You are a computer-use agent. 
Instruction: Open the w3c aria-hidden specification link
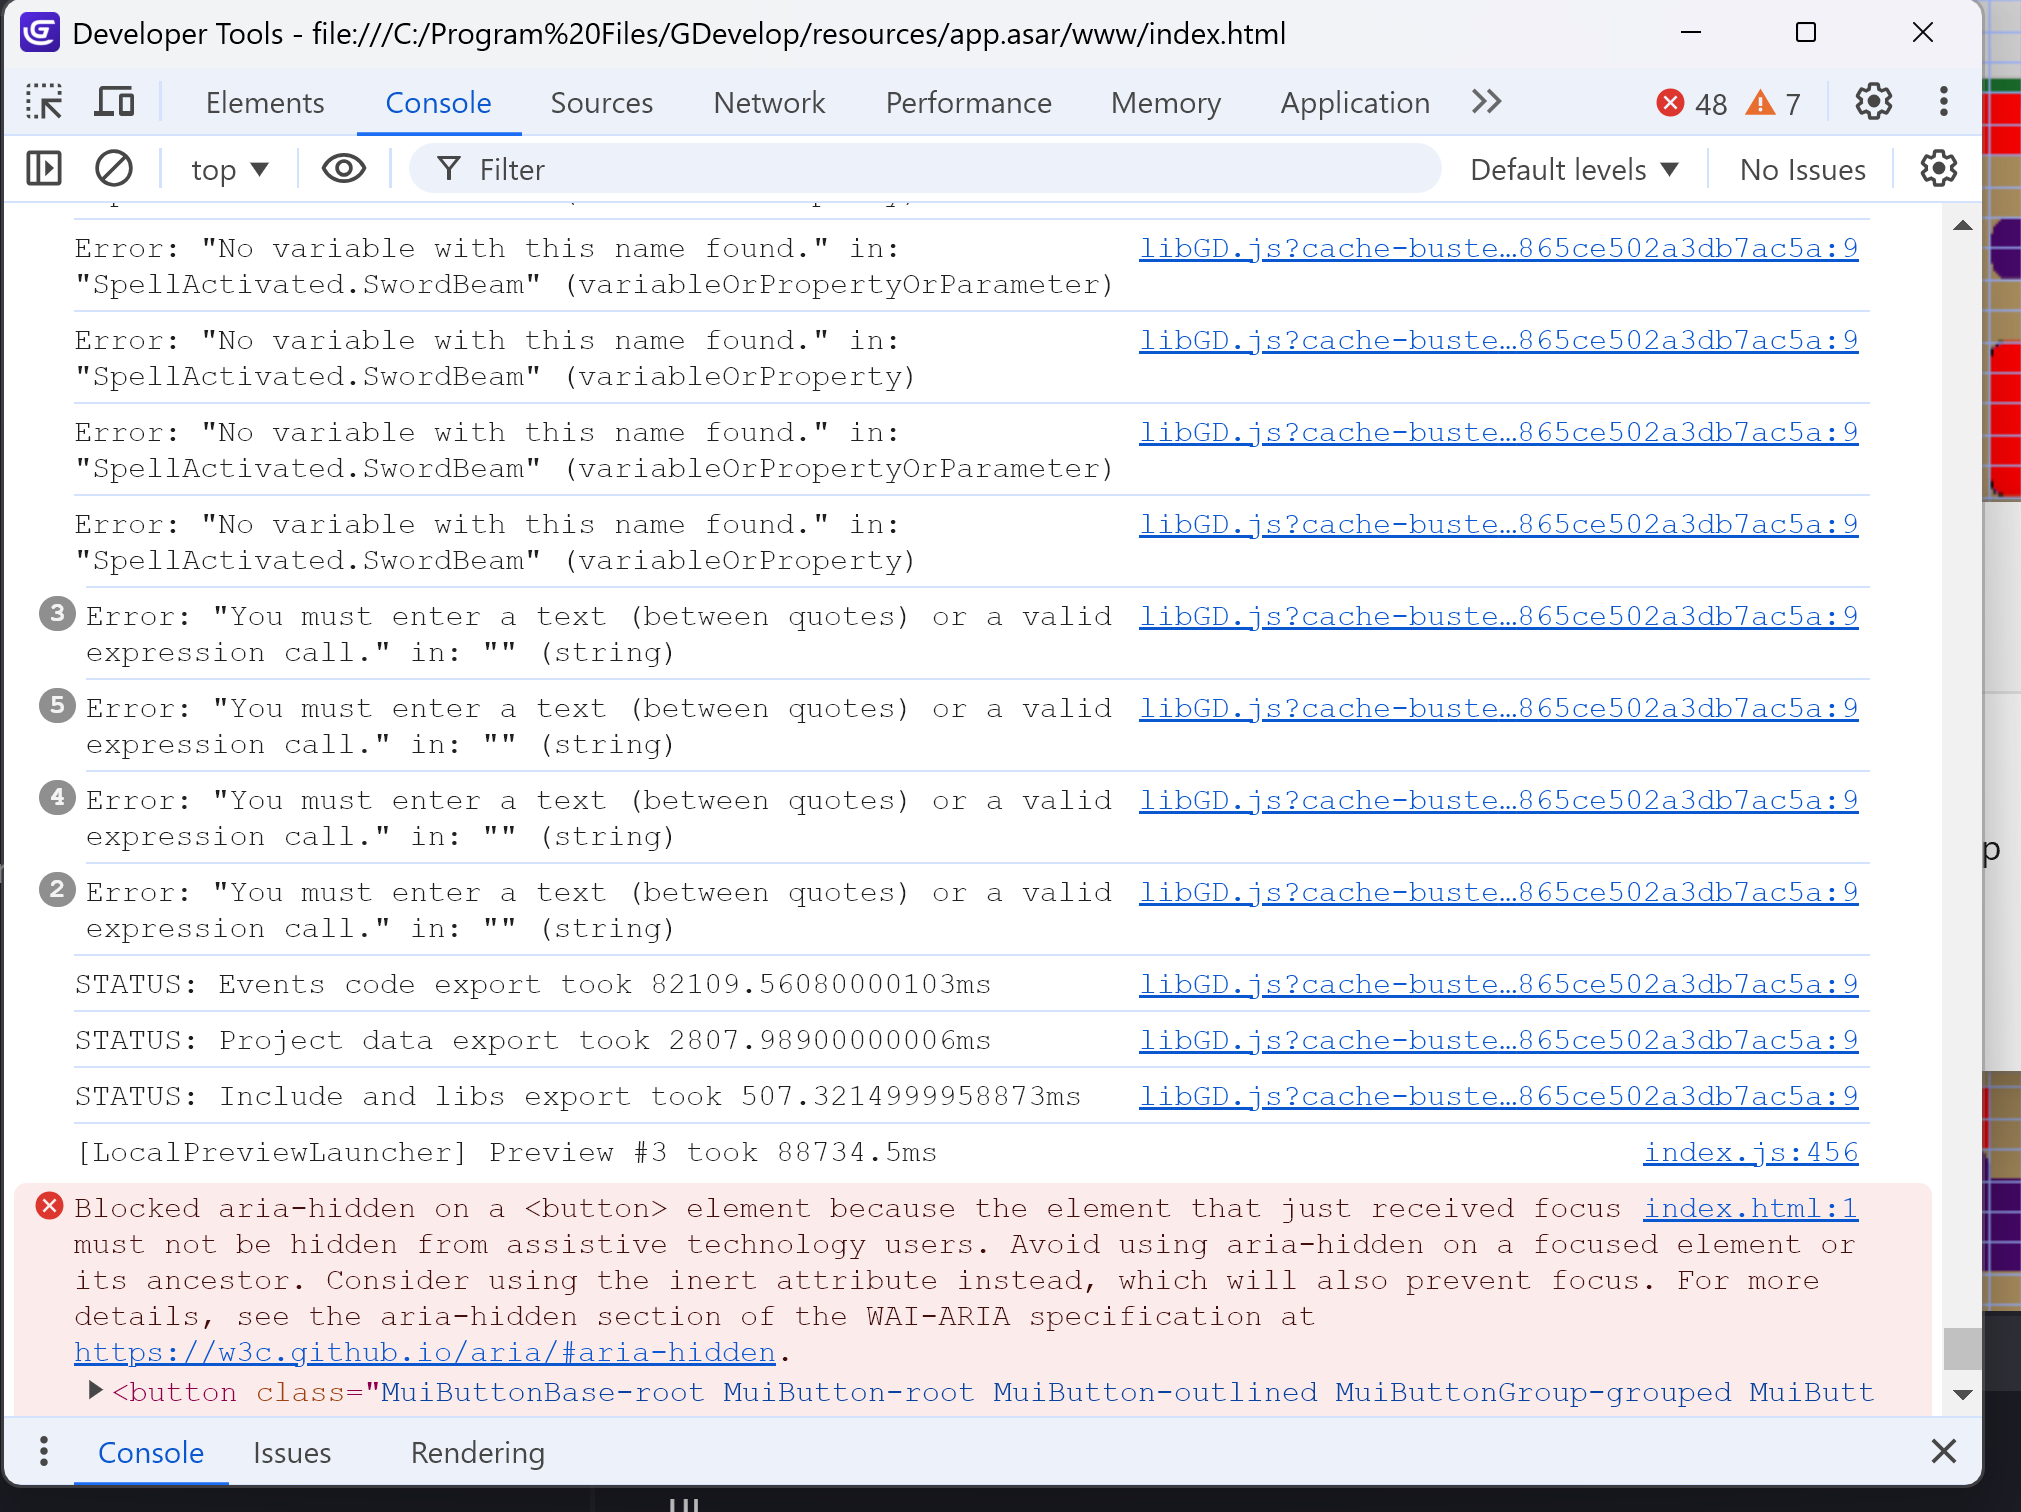click(425, 1353)
